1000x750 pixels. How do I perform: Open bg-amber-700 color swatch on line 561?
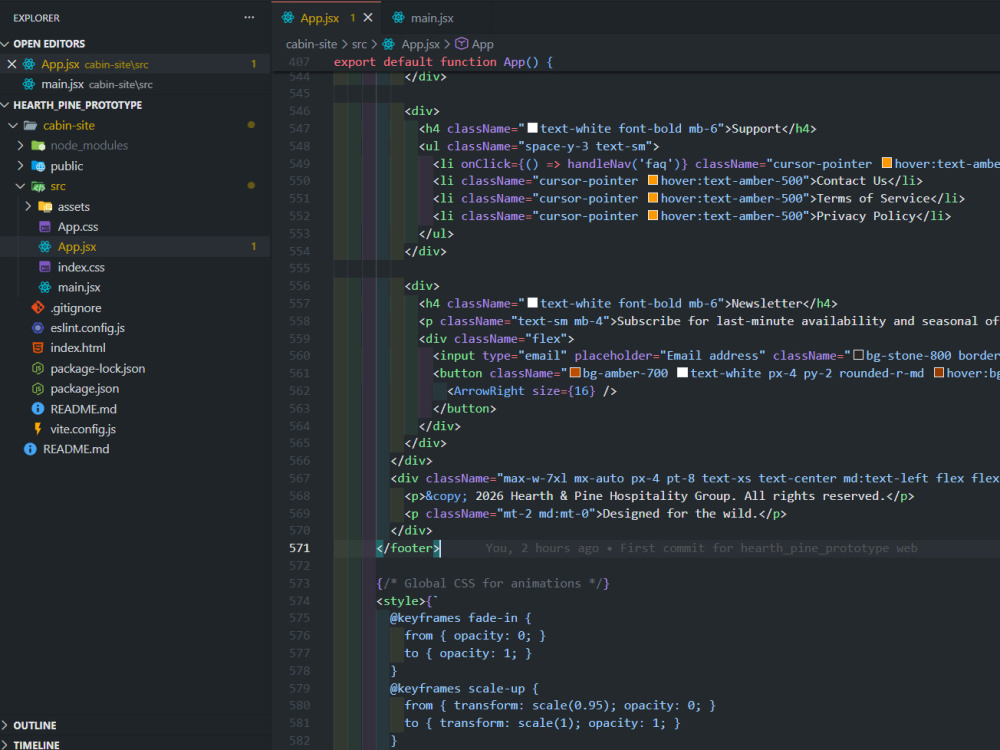point(575,372)
